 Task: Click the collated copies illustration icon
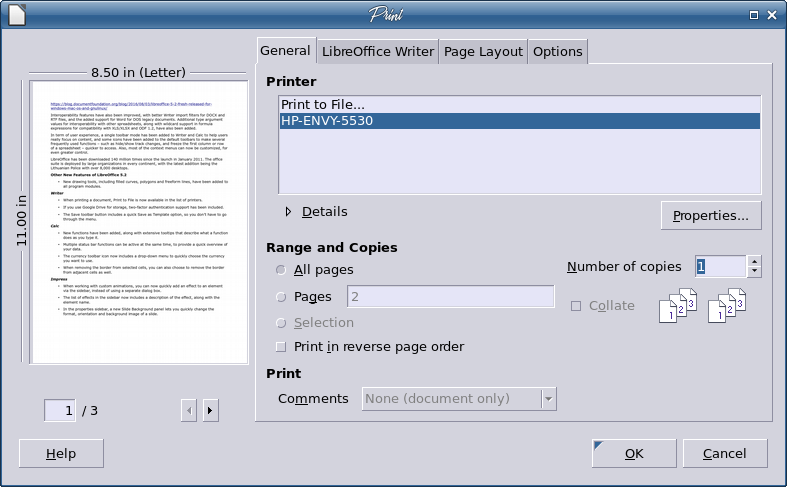click(678, 305)
